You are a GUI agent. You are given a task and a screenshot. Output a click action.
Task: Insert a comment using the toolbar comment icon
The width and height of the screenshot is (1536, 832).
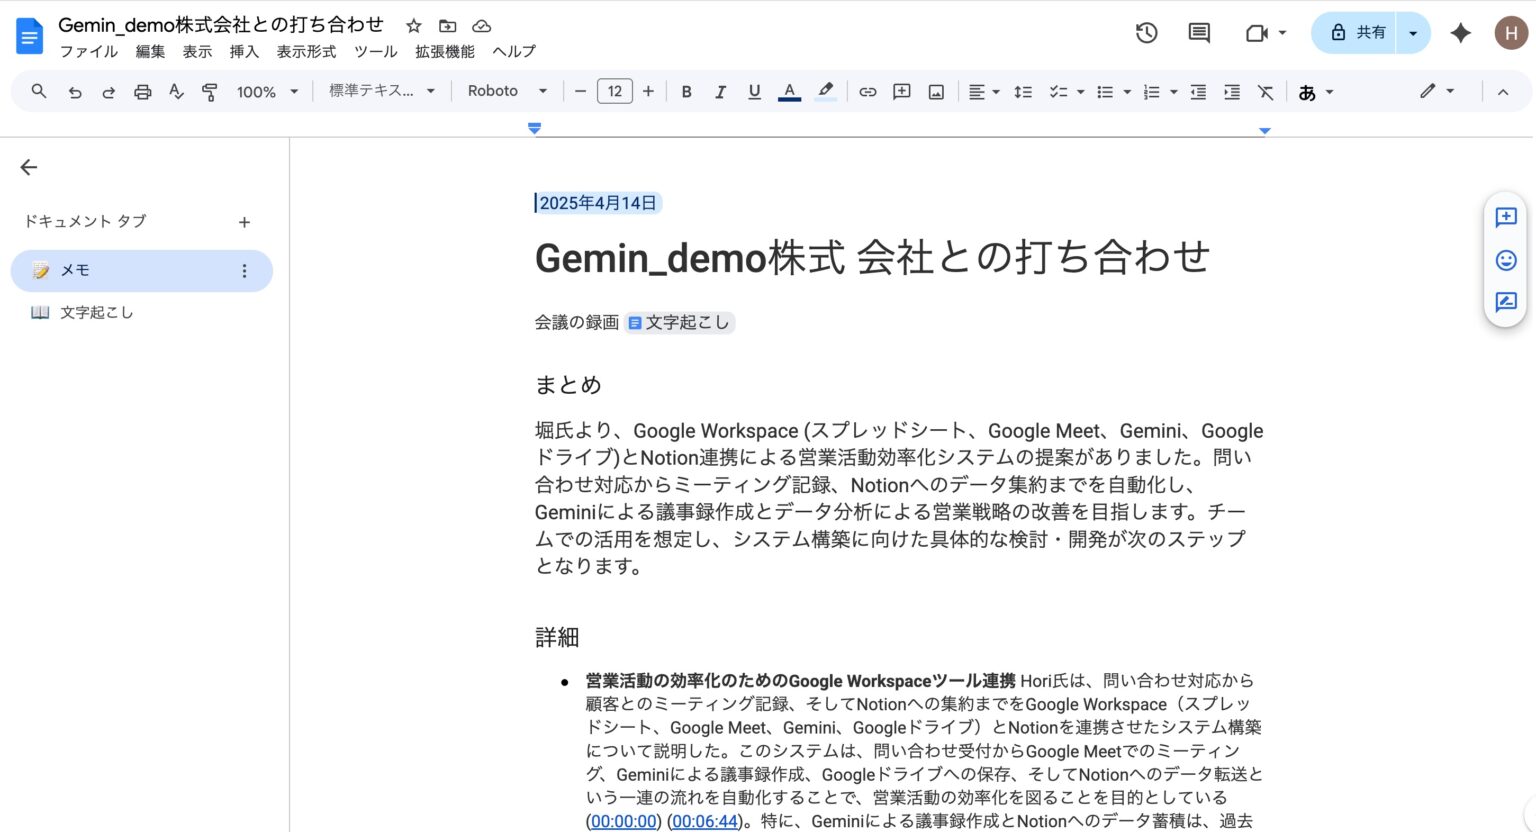coord(901,91)
